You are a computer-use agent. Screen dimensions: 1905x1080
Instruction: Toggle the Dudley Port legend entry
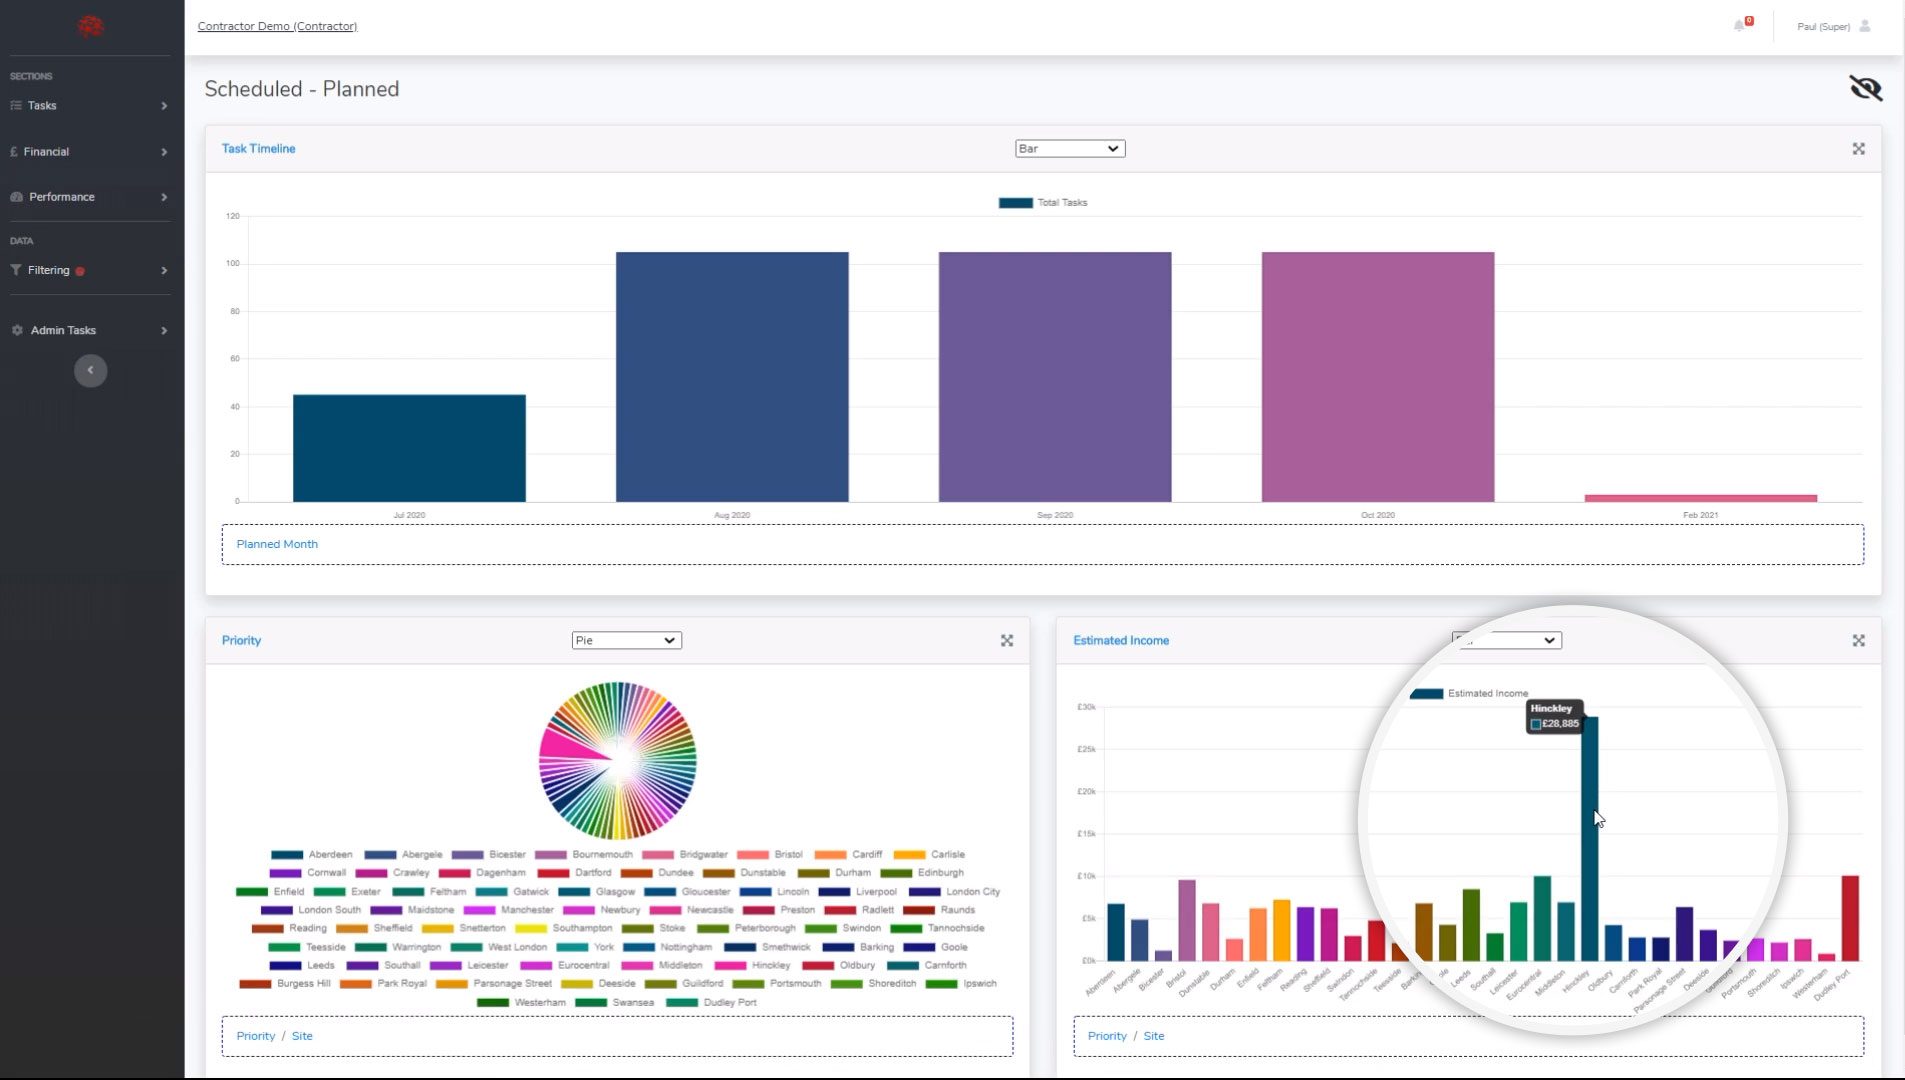[711, 1002]
